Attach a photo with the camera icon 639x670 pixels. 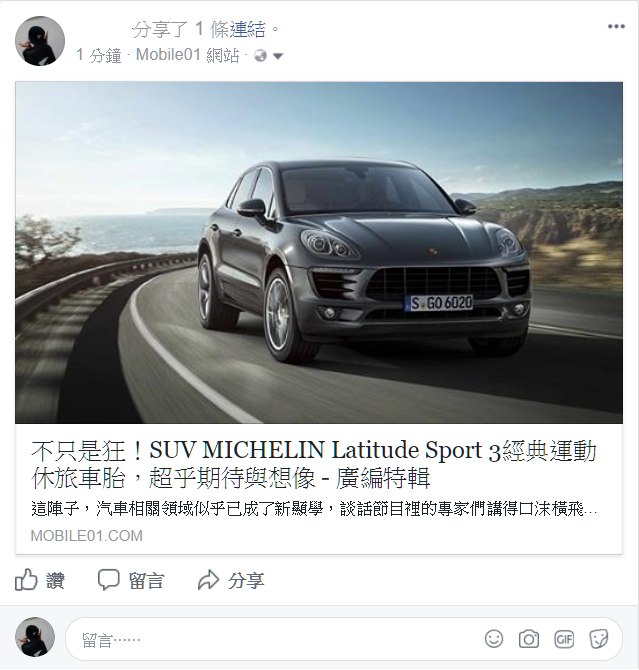[x=529, y=639]
